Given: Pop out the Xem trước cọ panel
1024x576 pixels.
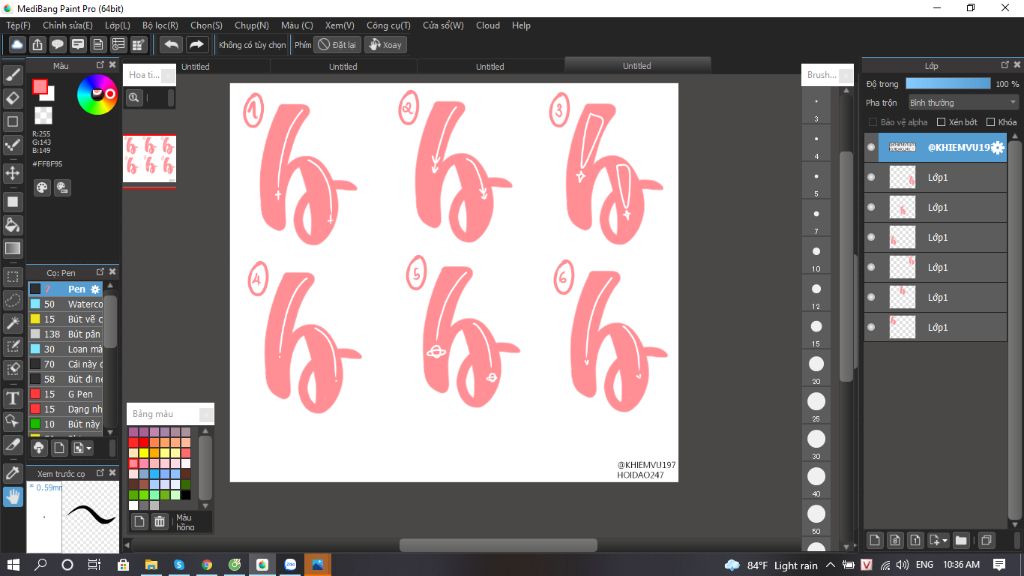Looking at the screenshot, I should tap(100, 473).
